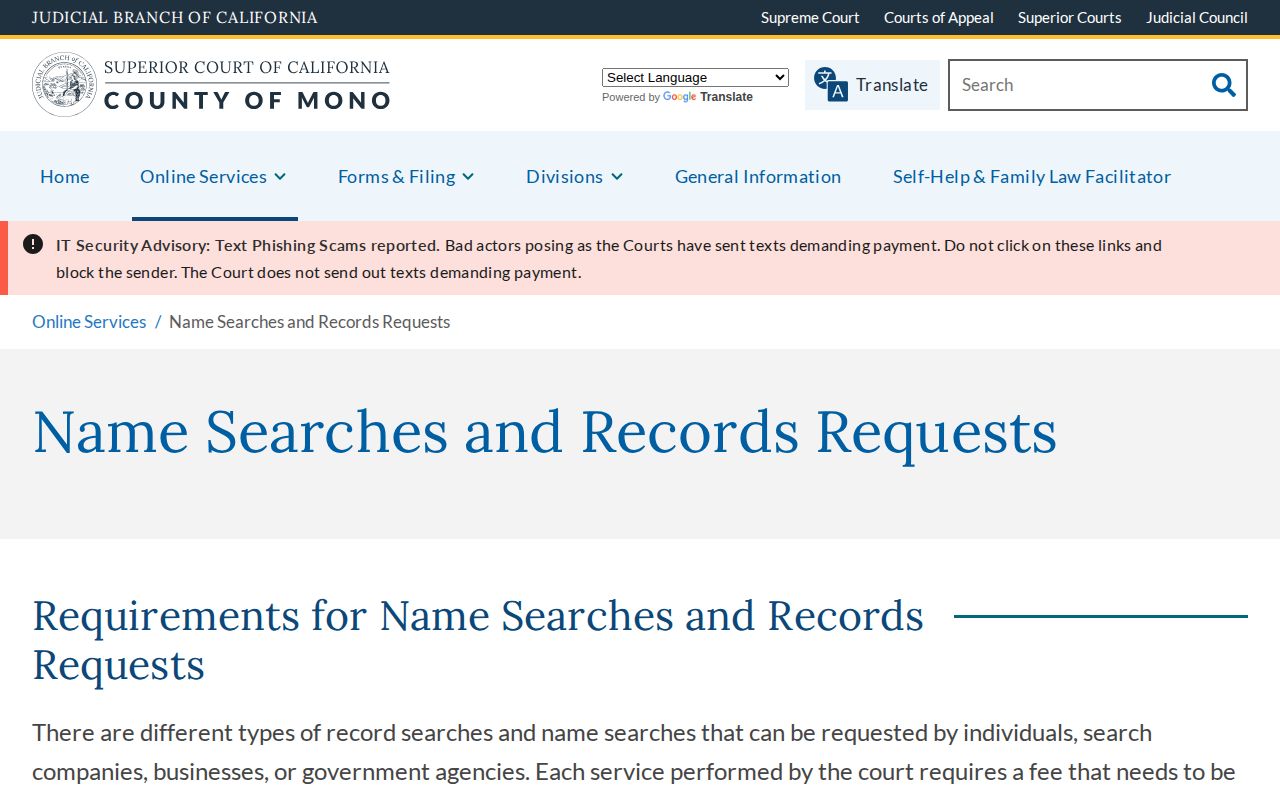Click the Superior Court County of Mono title
The height and width of the screenshot is (800, 1280).
(x=247, y=84)
